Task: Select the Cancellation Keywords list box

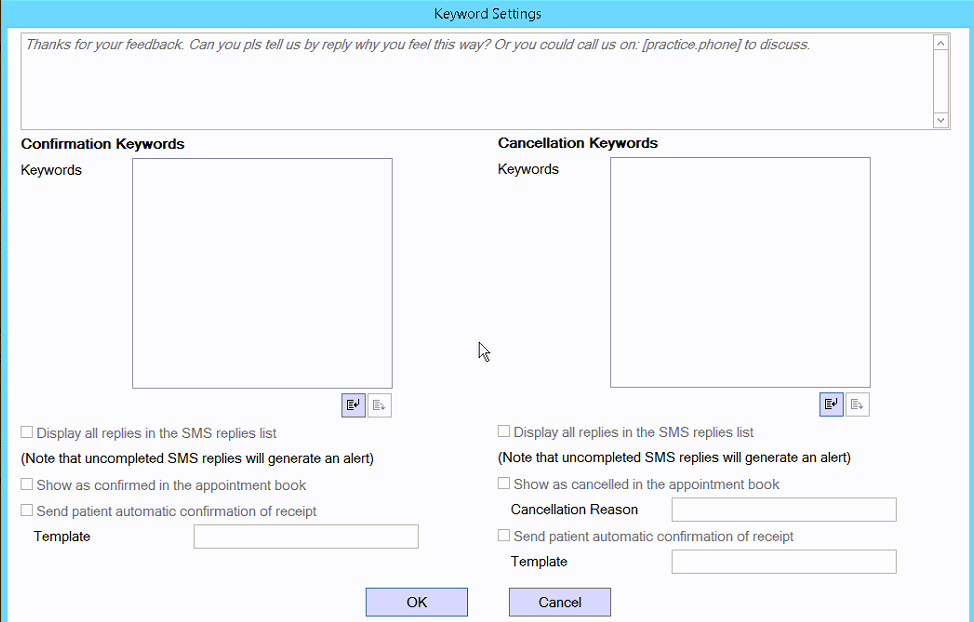Action: pyautogui.click(x=740, y=272)
